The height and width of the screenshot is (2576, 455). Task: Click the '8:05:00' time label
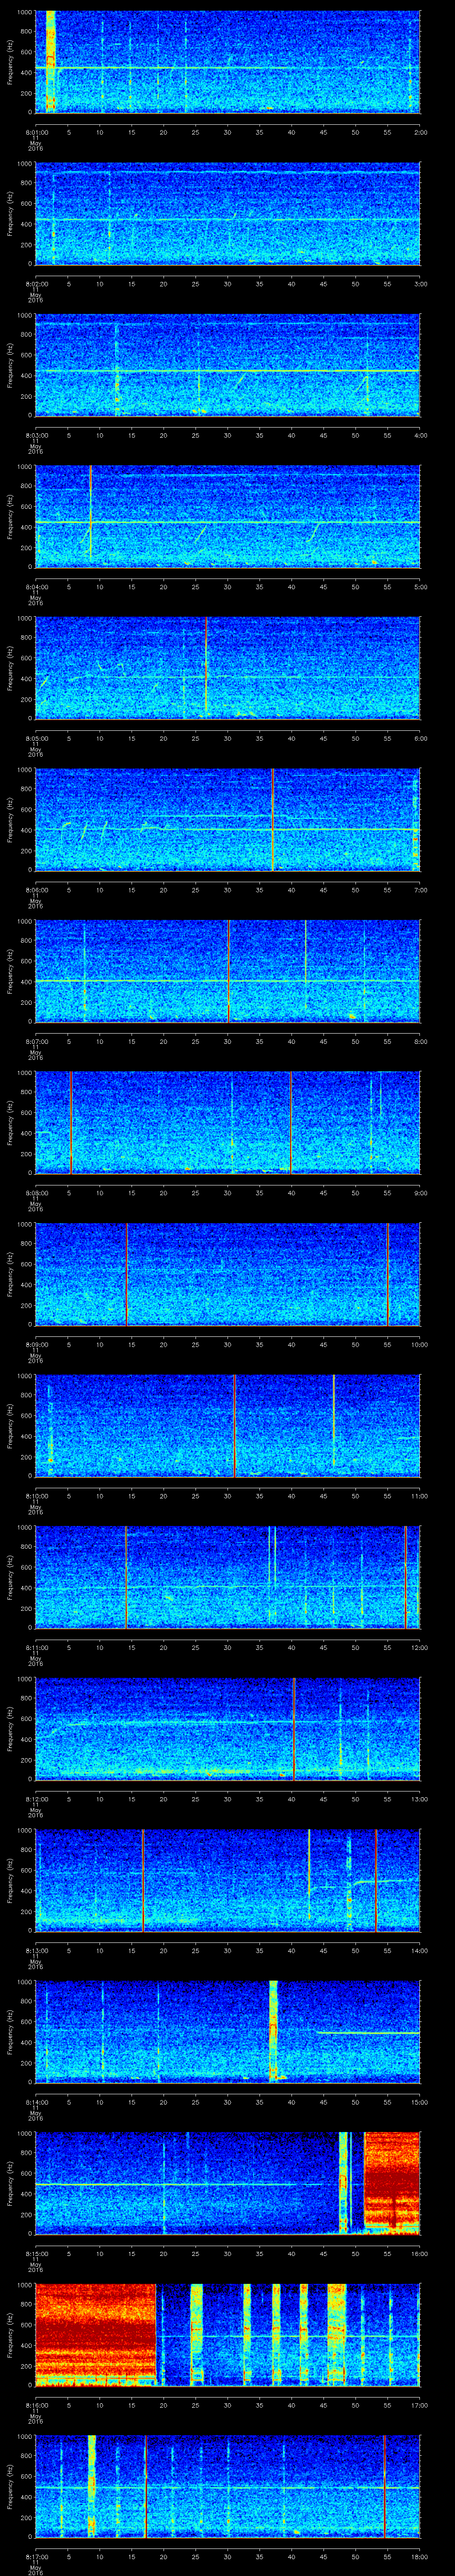(x=36, y=739)
